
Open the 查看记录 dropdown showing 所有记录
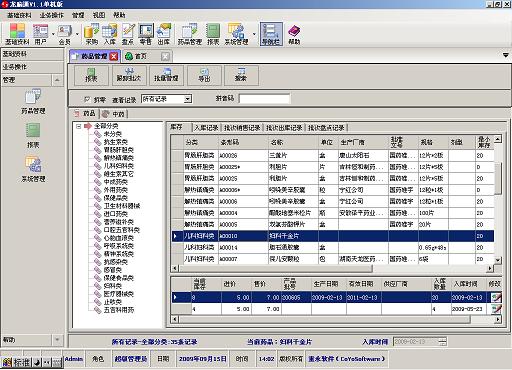pos(166,99)
